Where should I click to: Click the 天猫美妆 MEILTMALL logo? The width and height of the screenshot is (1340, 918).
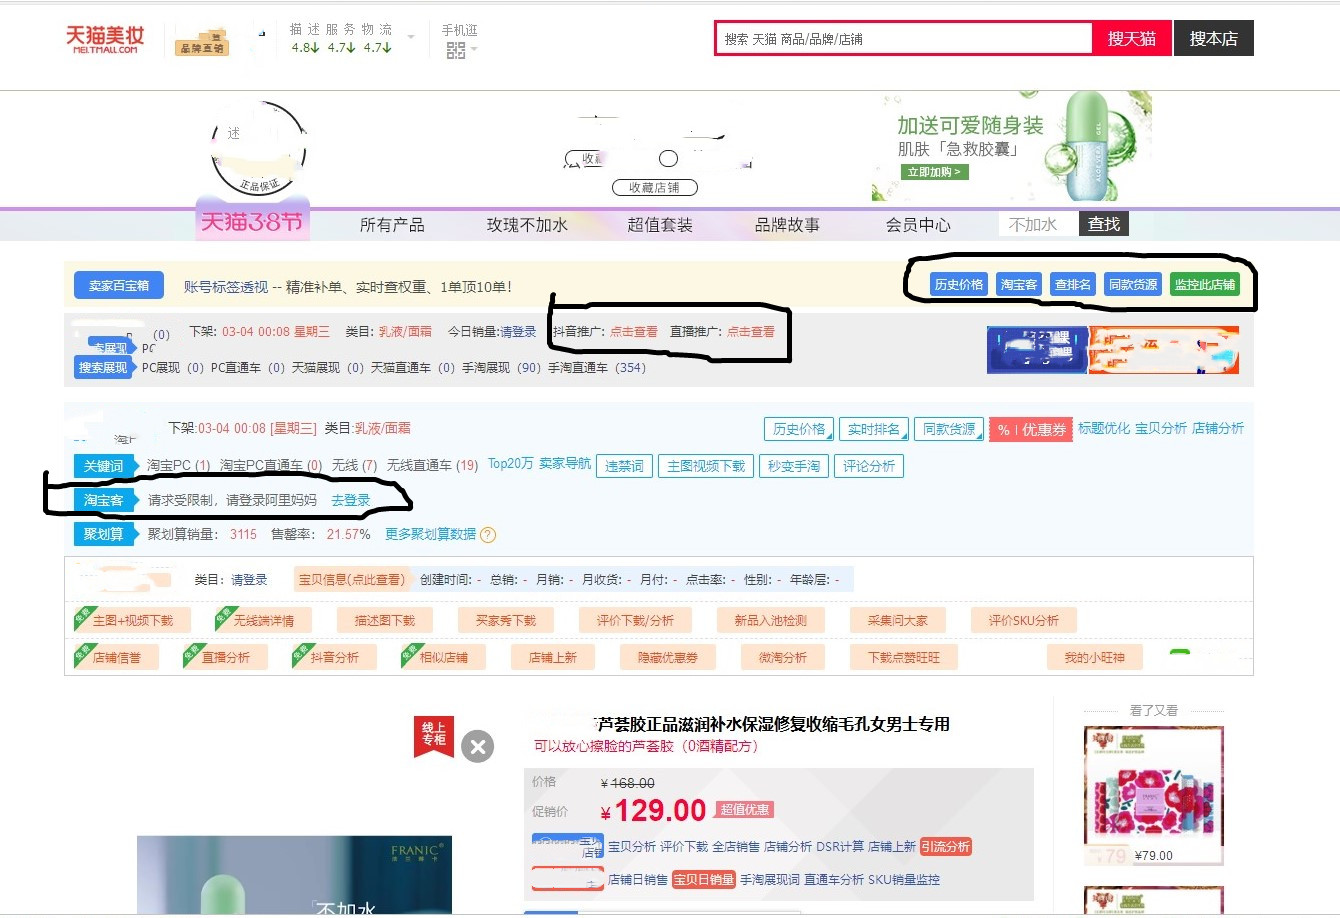click(x=103, y=38)
